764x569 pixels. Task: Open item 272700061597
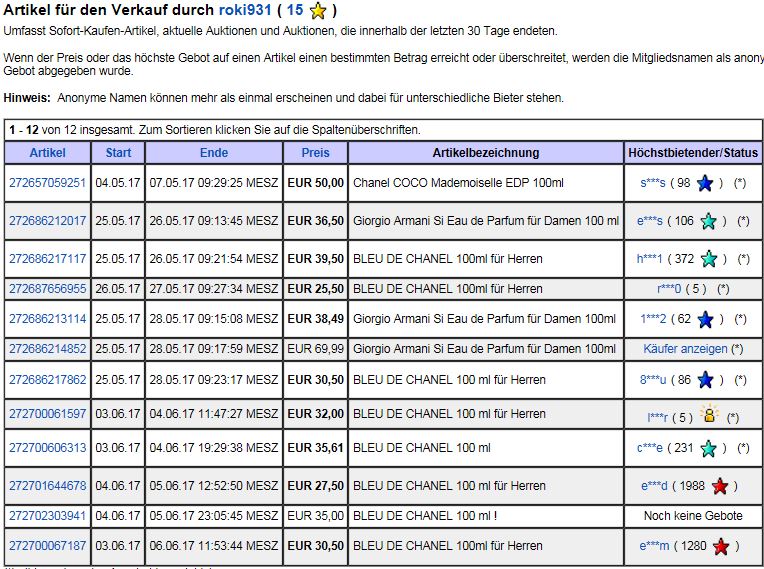[47, 414]
